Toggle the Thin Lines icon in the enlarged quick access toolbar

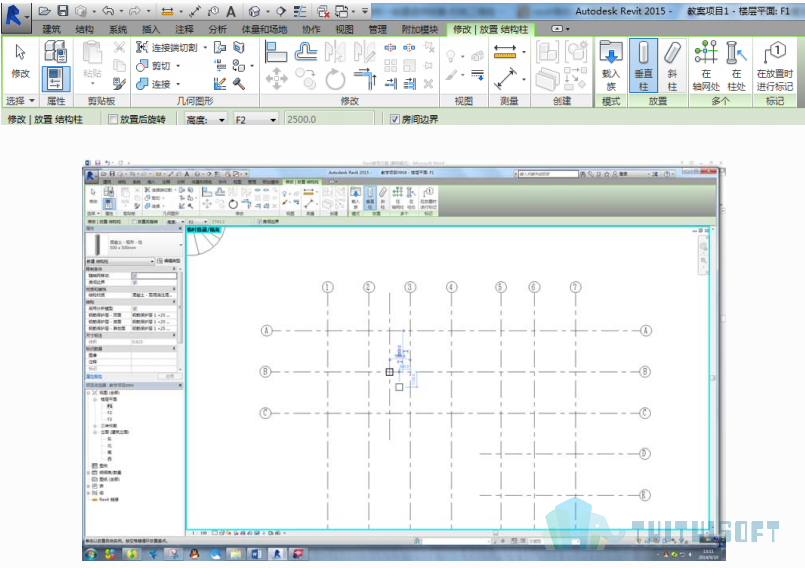click(x=300, y=11)
